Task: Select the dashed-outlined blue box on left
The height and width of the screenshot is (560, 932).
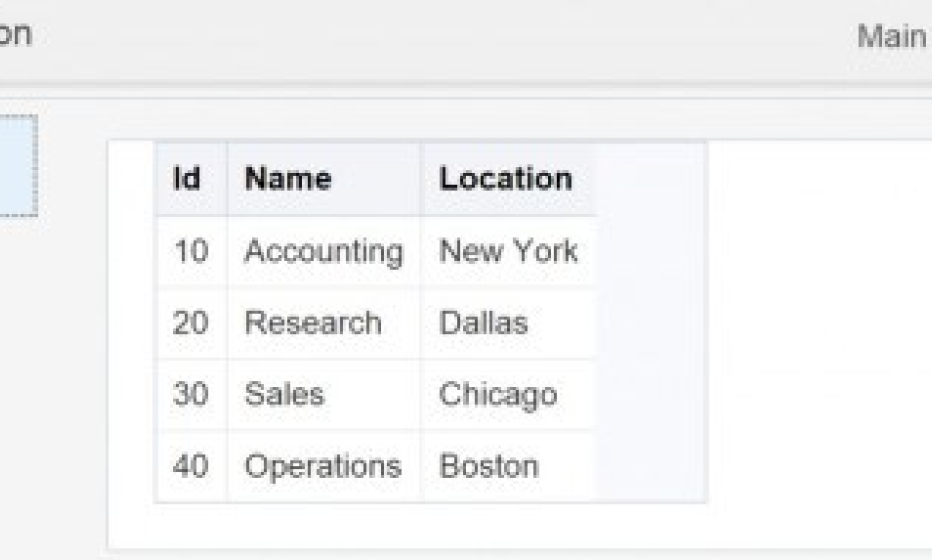Action: click(x=17, y=165)
